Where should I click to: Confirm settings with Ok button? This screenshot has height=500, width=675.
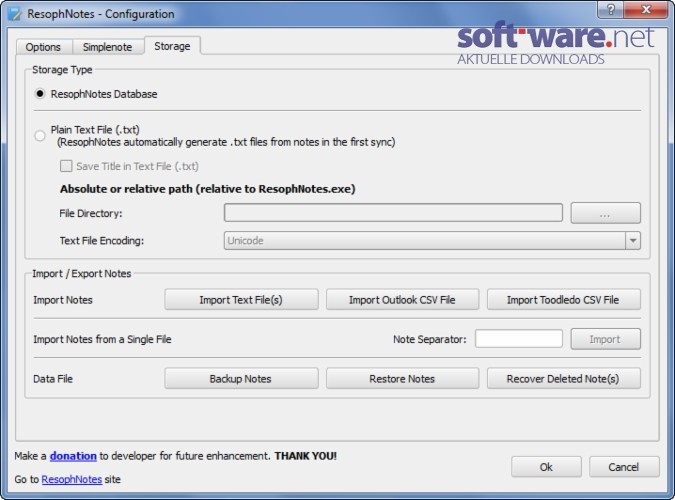click(x=546, y=467)
